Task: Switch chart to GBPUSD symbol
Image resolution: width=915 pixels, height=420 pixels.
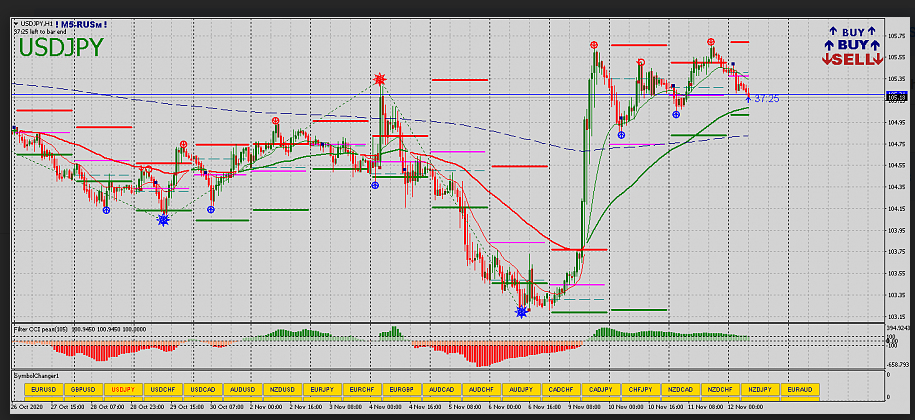Action: [x=83, y=389]
